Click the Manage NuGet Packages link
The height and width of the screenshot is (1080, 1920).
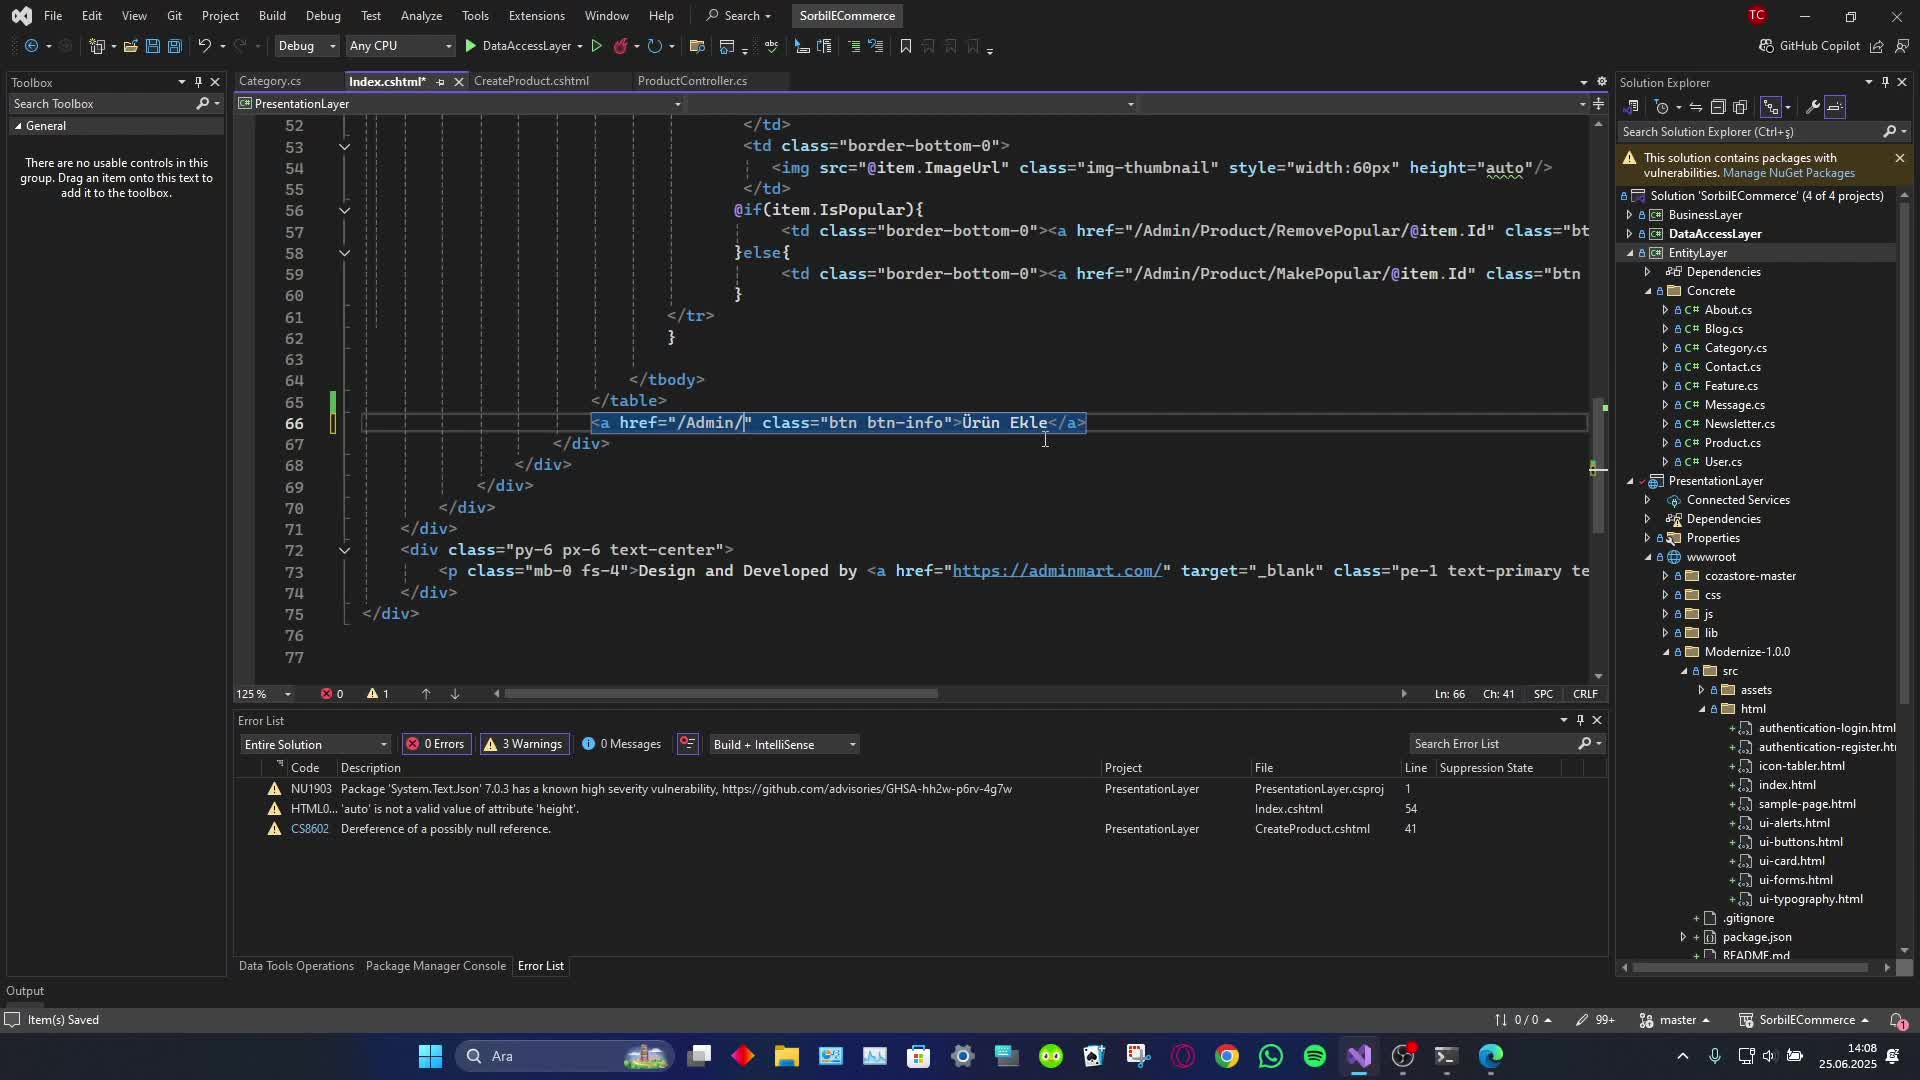pyautogui.click(x=1789, y=173)
